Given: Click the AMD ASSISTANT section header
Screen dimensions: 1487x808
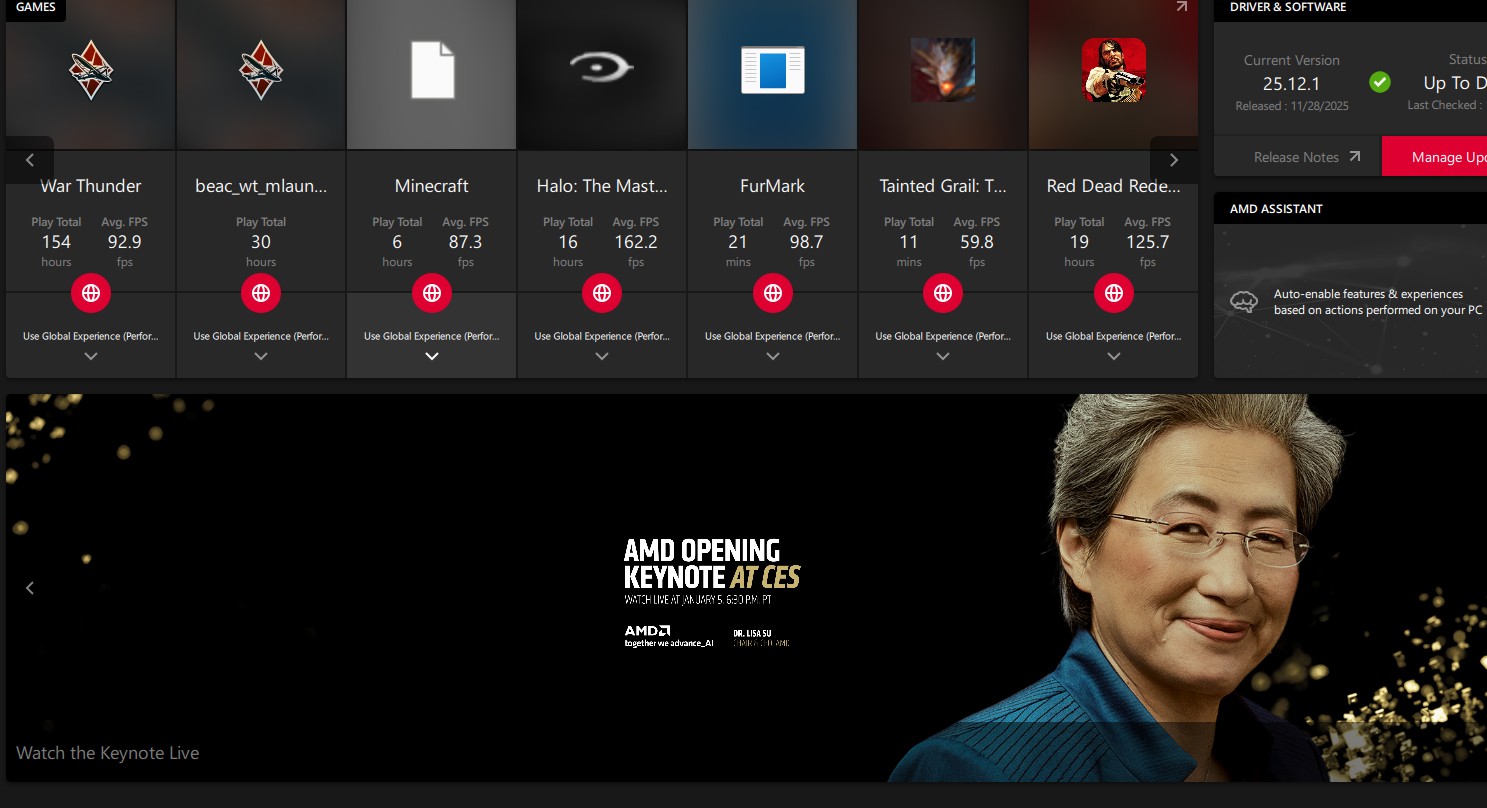Looking at the screenshot, I should coord(1276,209).
